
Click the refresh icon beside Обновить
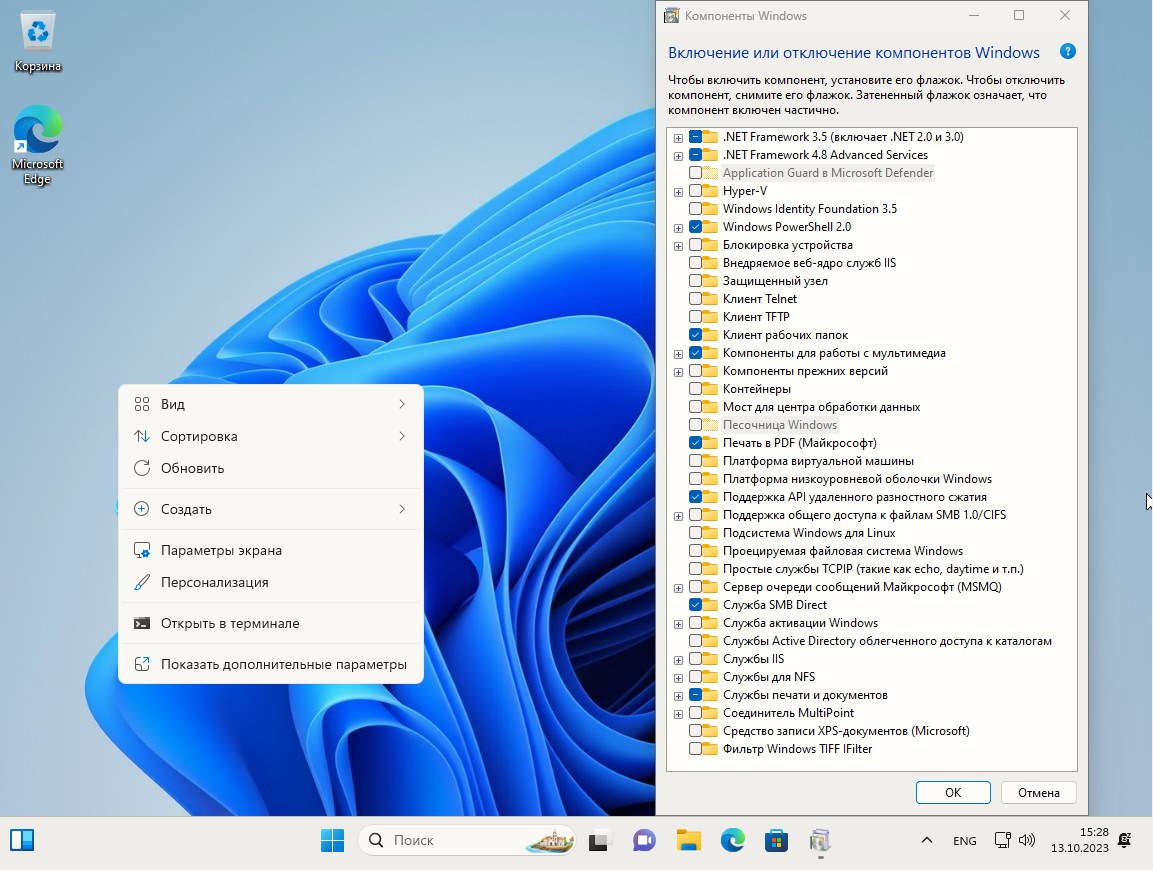pos(142,468)
